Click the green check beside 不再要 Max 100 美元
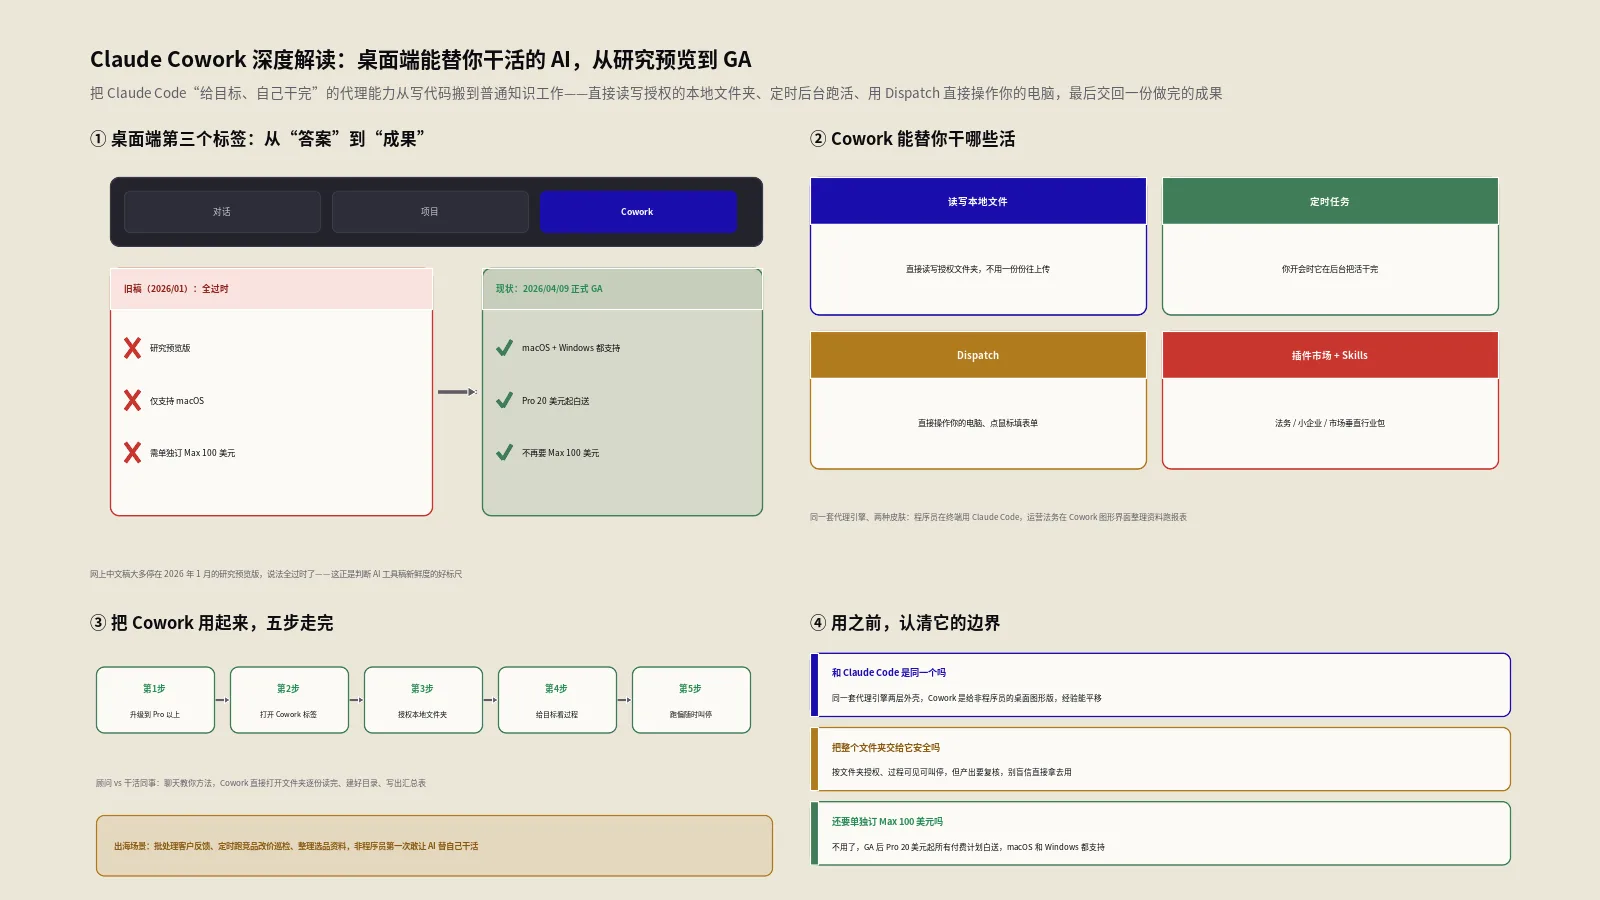This screenshot has width=1600, height=900. coord(504,453)
